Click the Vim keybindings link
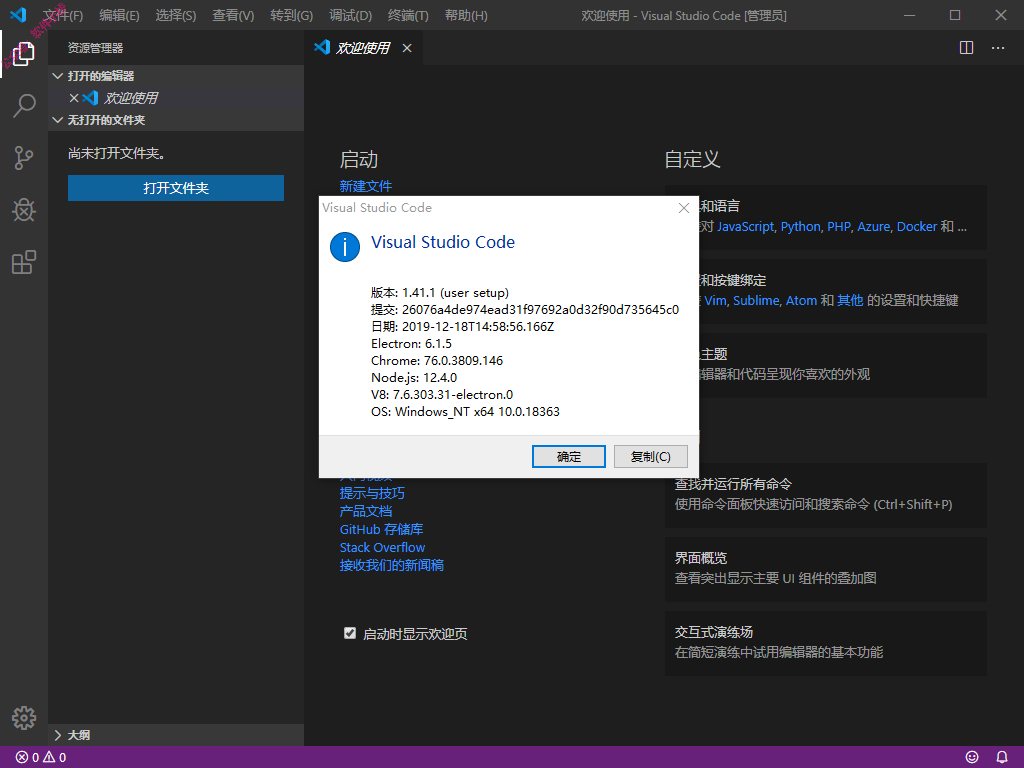This screenshot has height=768, width=1024. coord(716,300)
